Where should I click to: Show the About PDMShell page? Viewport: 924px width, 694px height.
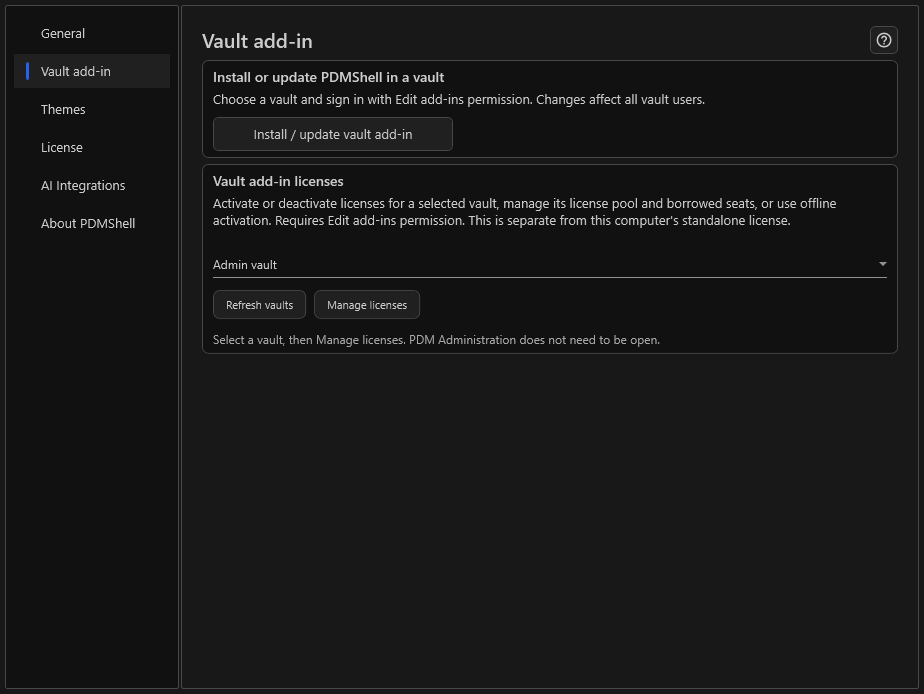pos(92,223)
